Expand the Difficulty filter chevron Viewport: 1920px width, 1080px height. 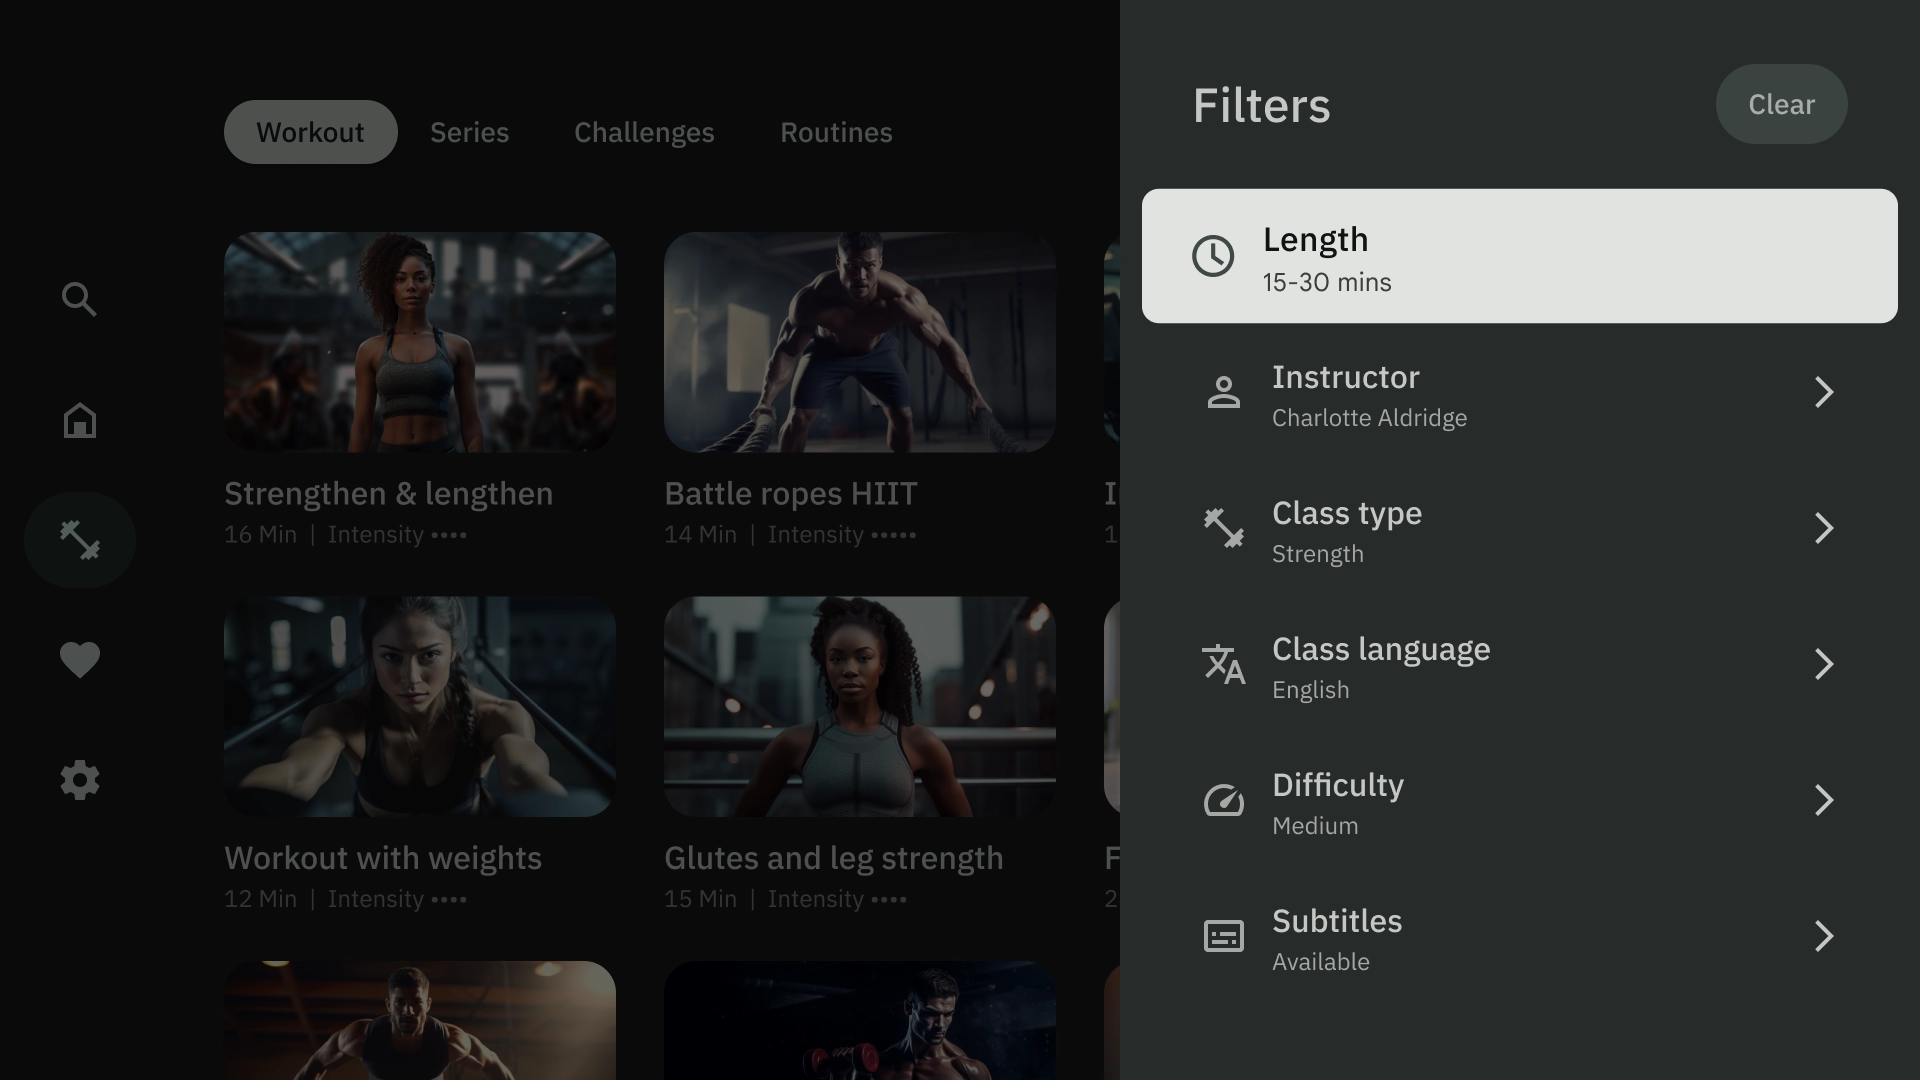[1824, 800]
